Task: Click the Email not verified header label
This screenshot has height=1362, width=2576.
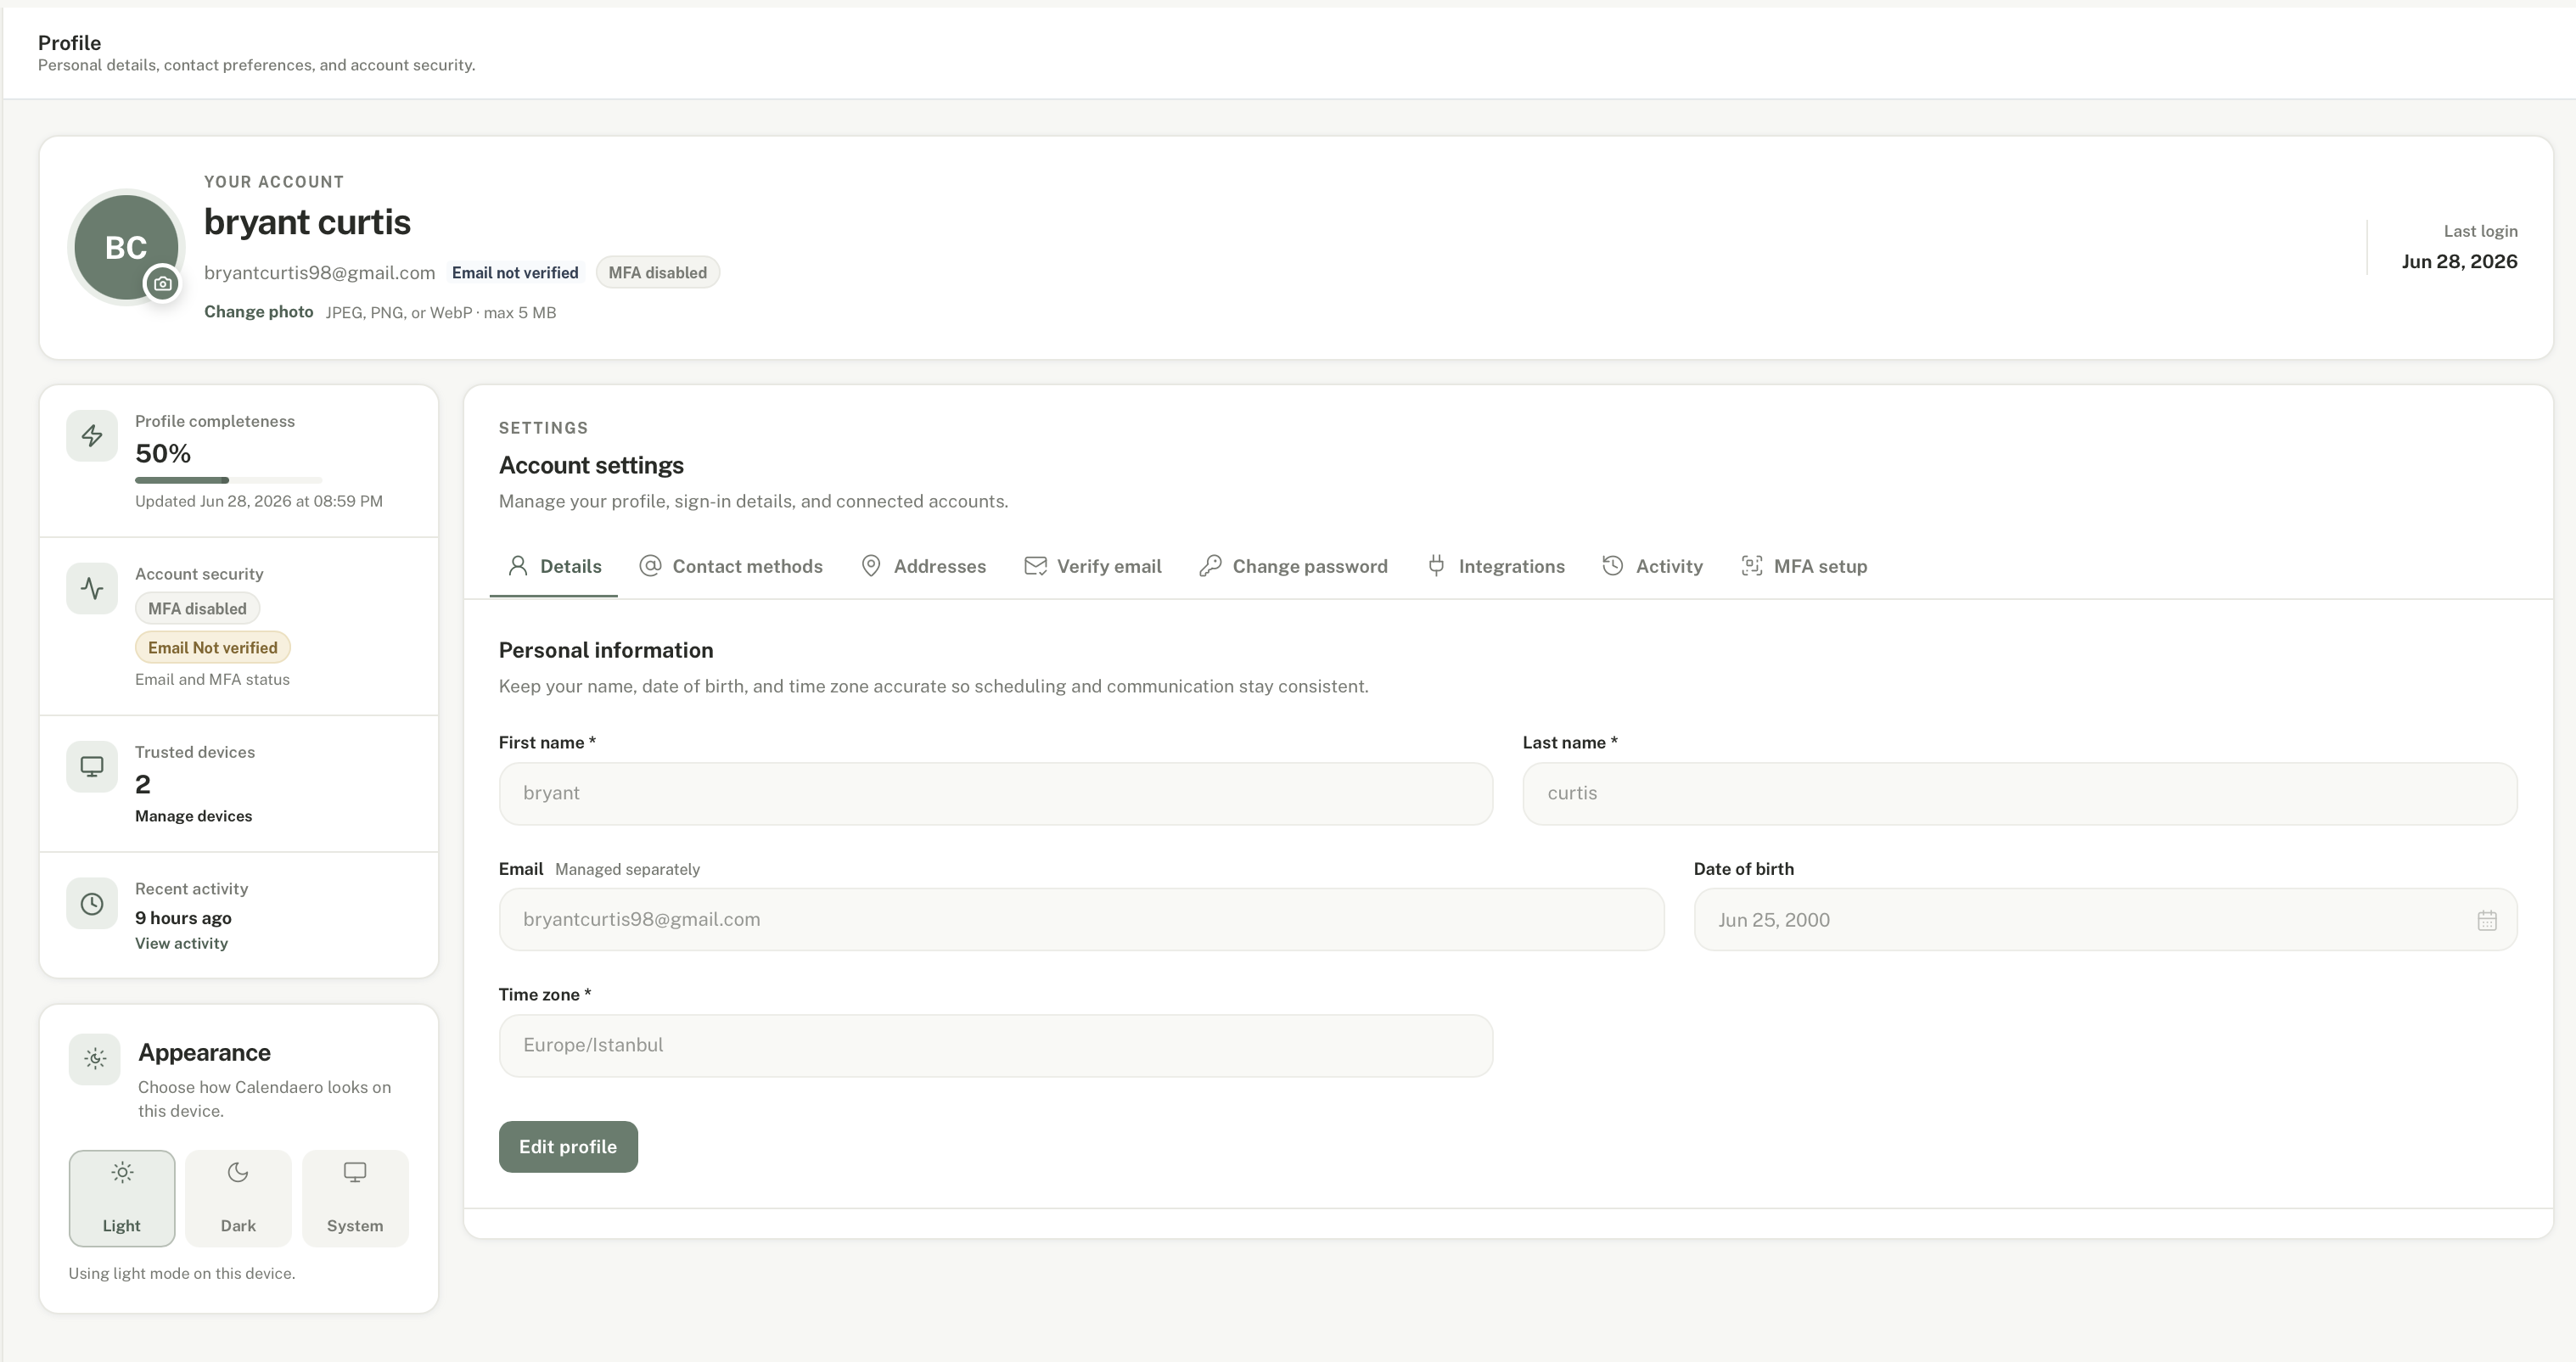Action: click(515, 273)
